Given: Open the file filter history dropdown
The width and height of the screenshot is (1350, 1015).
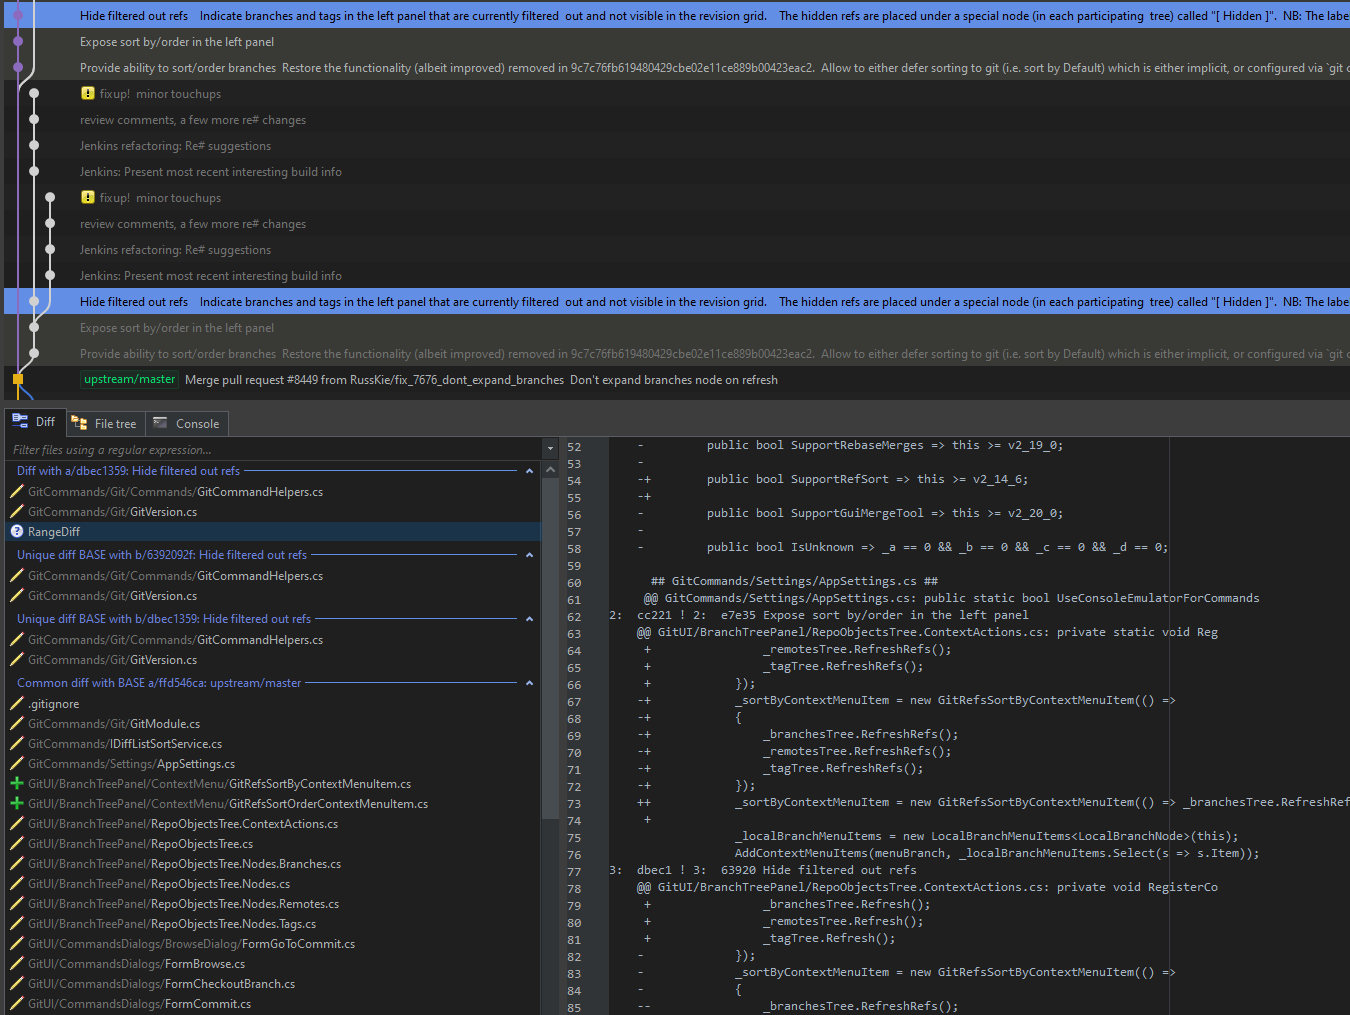Looking at the screenshot, I should point(549,448).
